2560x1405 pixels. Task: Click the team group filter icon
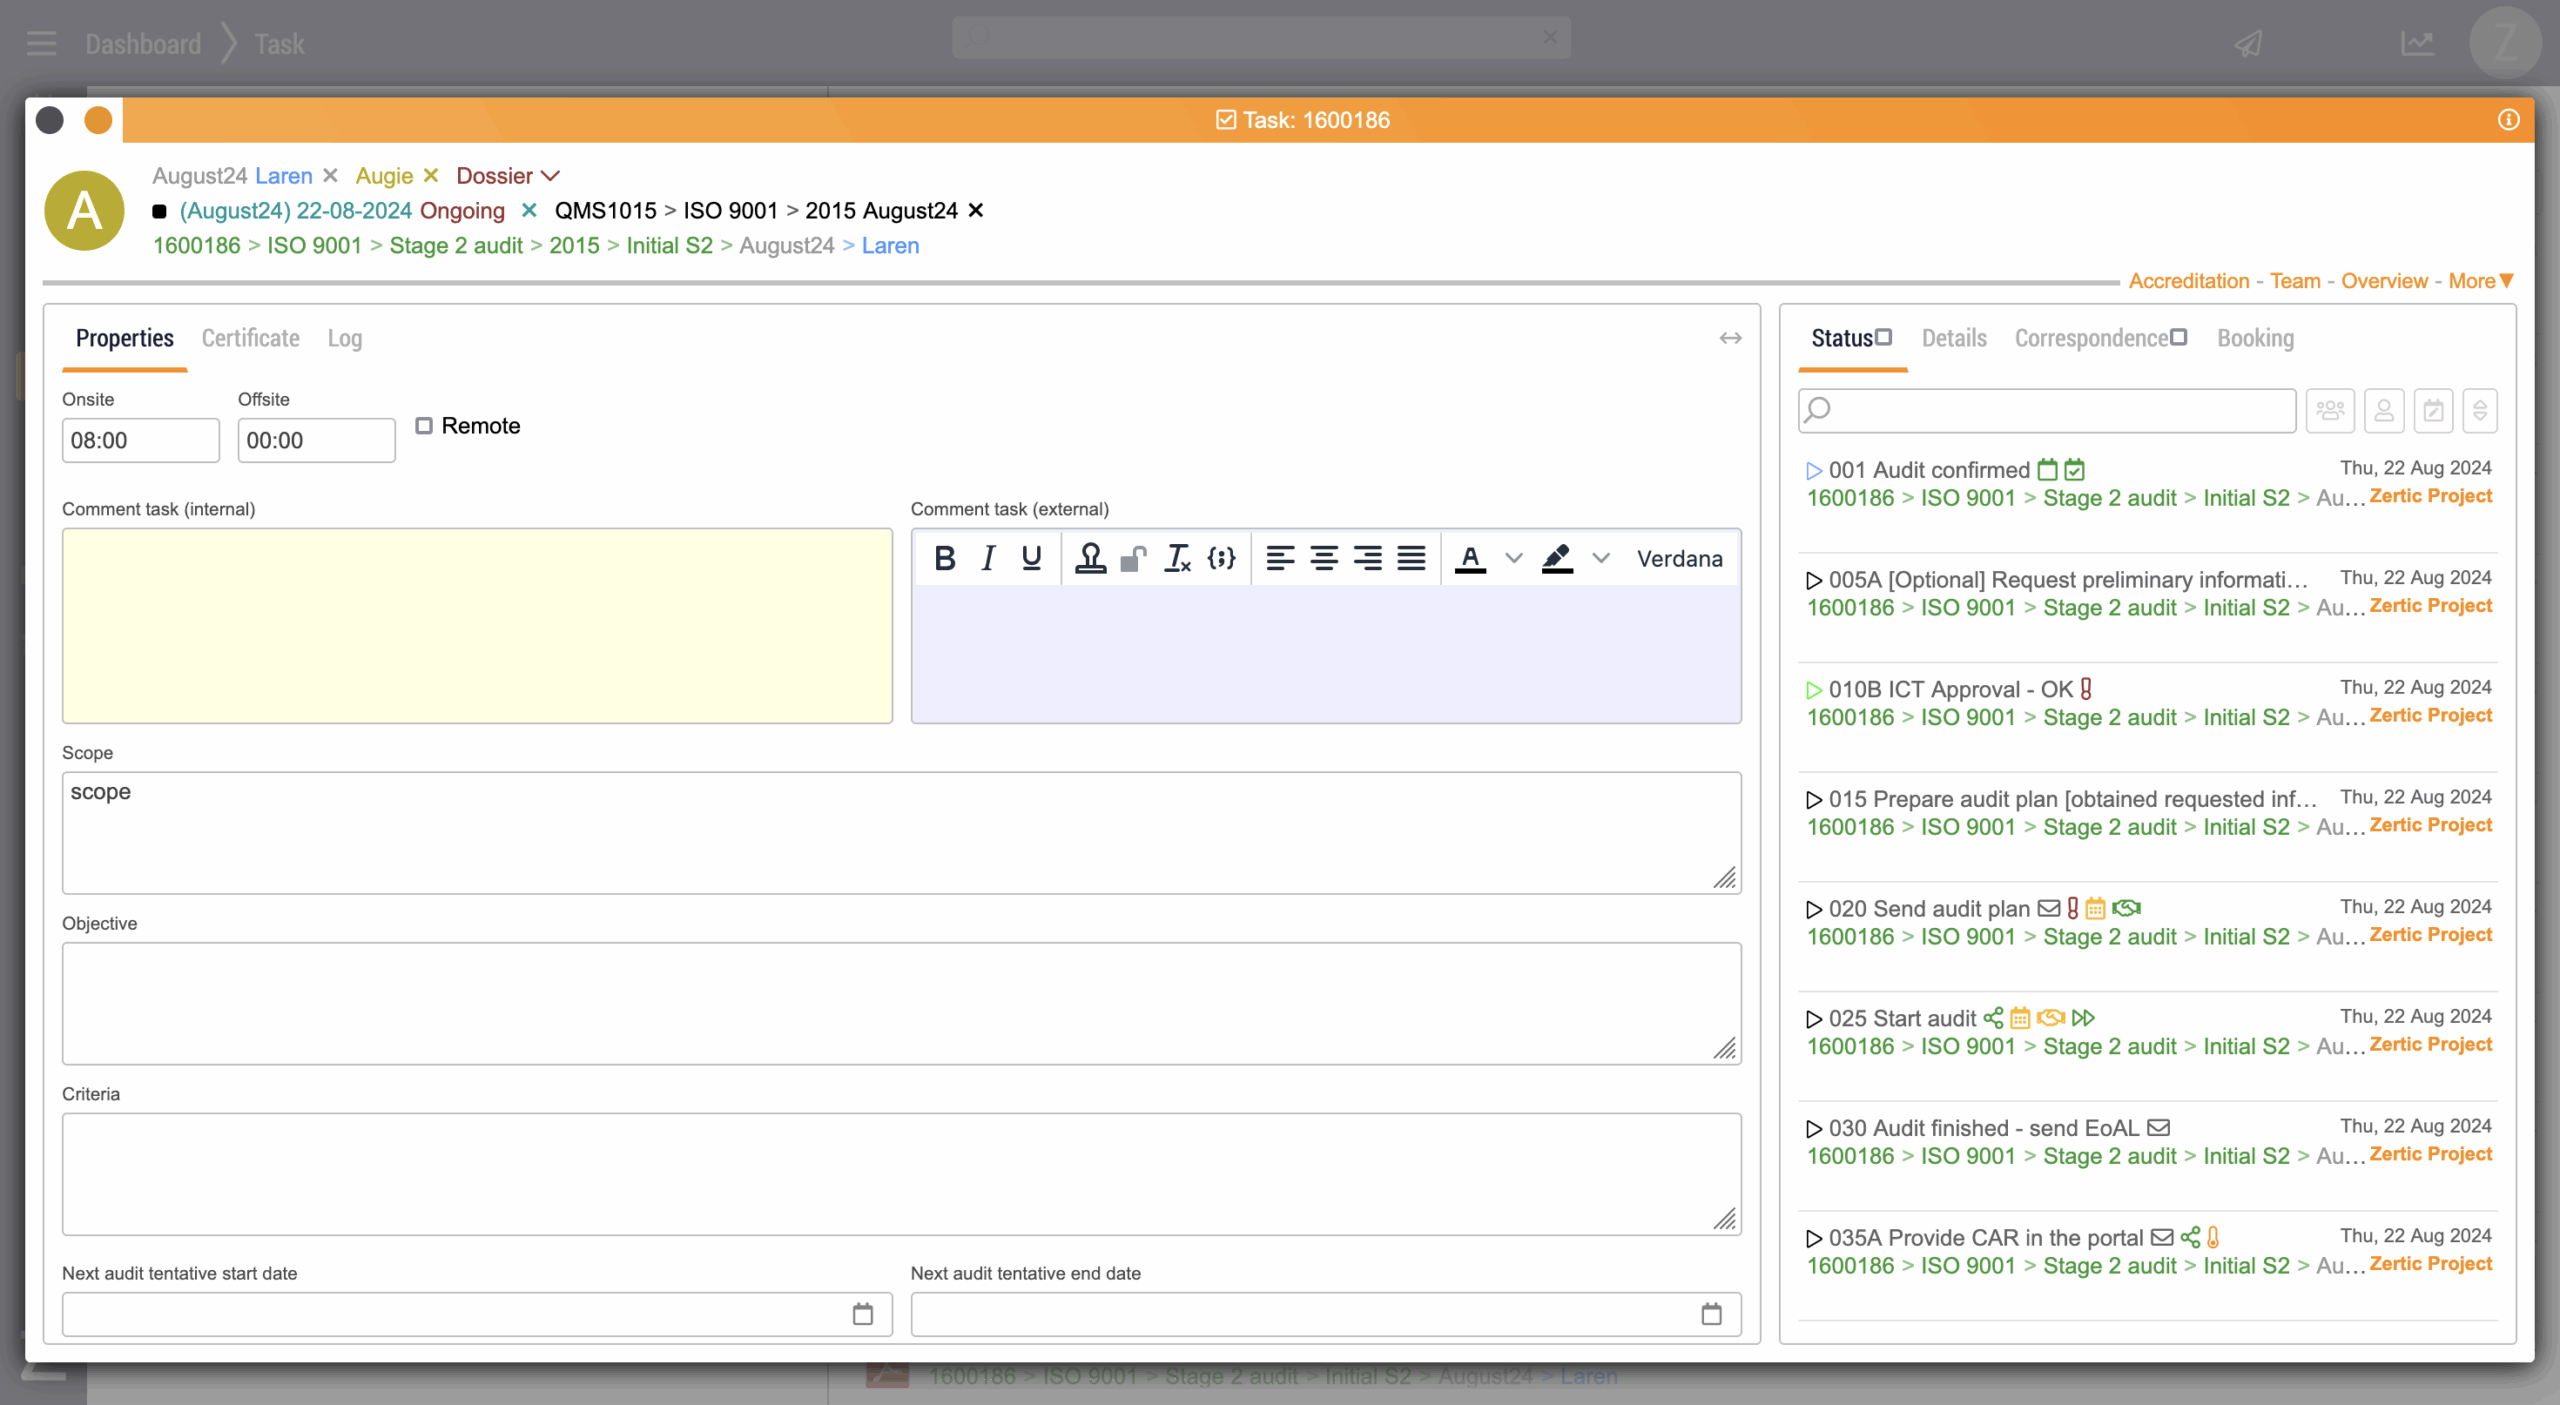pos(2330,410)
